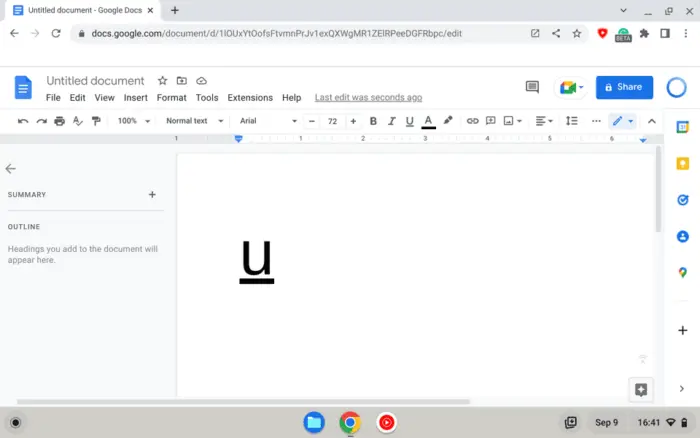Toggle Bold formatting
This screenshot has width=700, height=438.
tap(373, 121)
